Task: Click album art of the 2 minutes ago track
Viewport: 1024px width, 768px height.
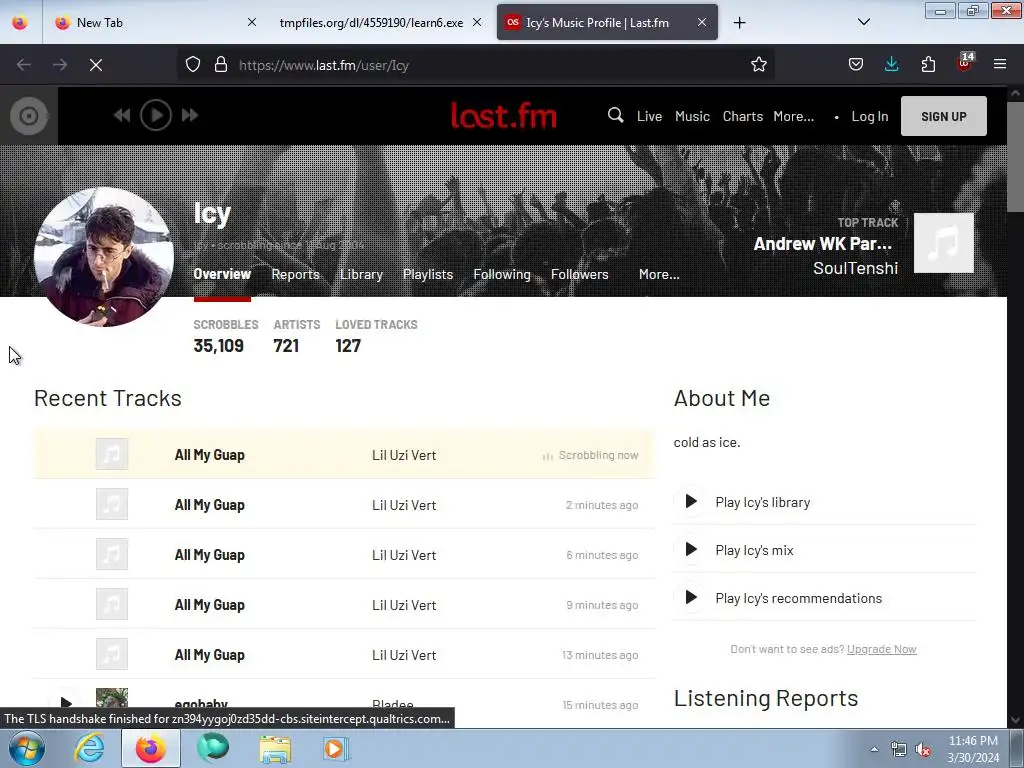Action: click(x=112, y=504)
